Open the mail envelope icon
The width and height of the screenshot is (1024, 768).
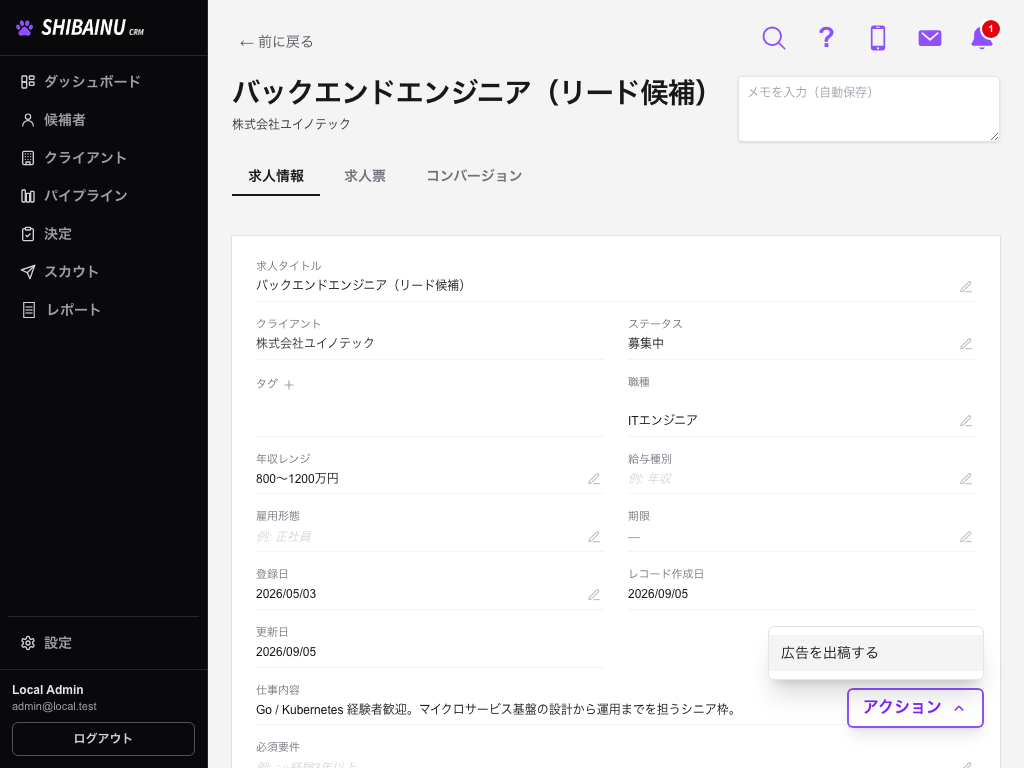929,38
